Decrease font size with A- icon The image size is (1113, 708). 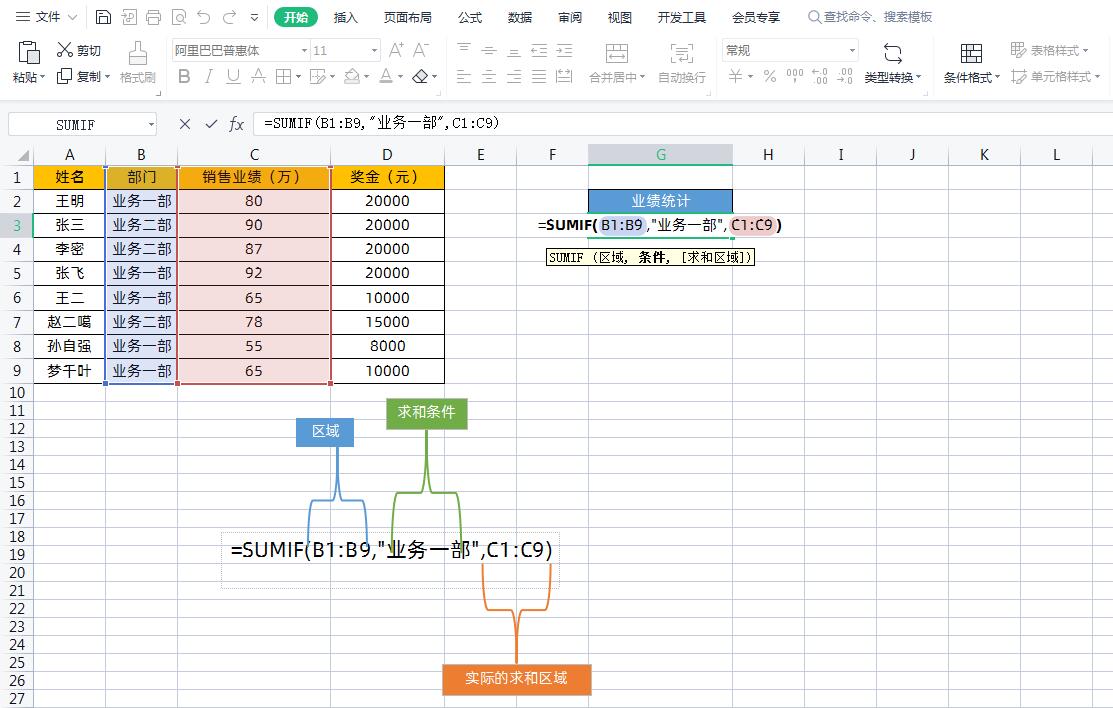coord(421,50)
